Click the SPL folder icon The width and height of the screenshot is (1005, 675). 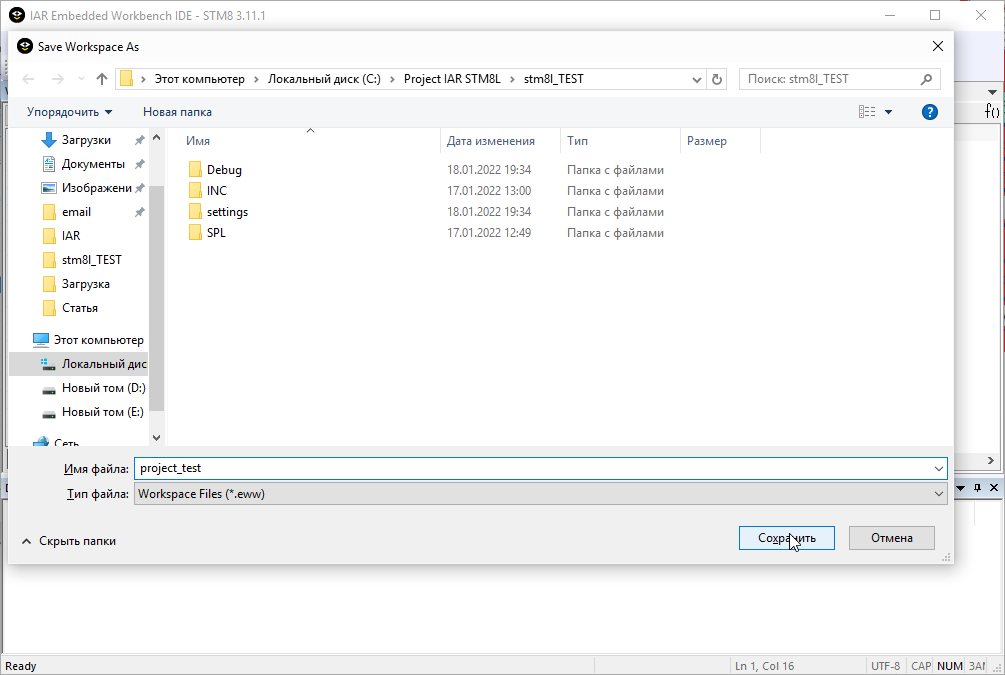click(x=195, y=232)
